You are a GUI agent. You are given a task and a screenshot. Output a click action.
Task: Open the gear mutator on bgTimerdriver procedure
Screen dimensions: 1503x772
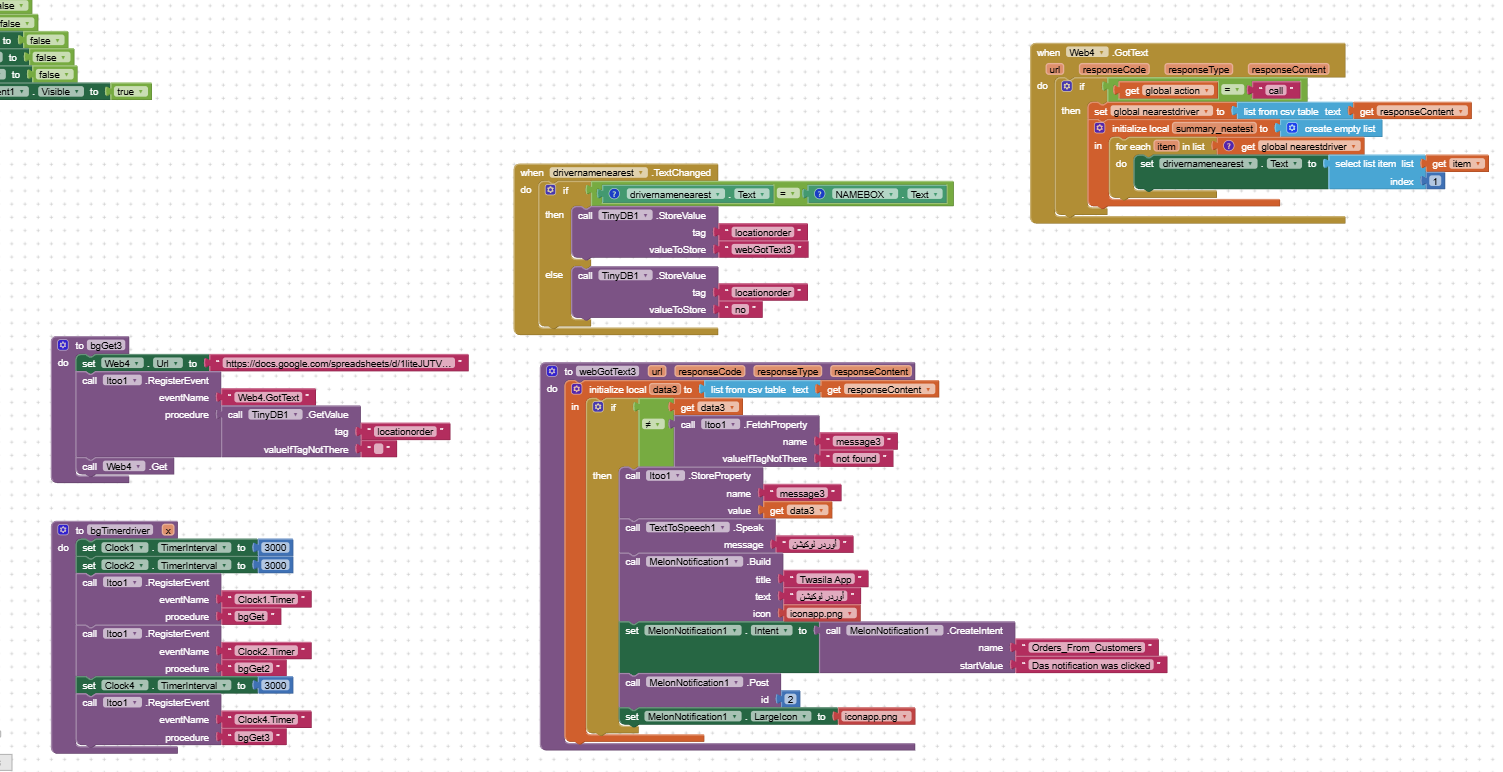click(63, 530)
